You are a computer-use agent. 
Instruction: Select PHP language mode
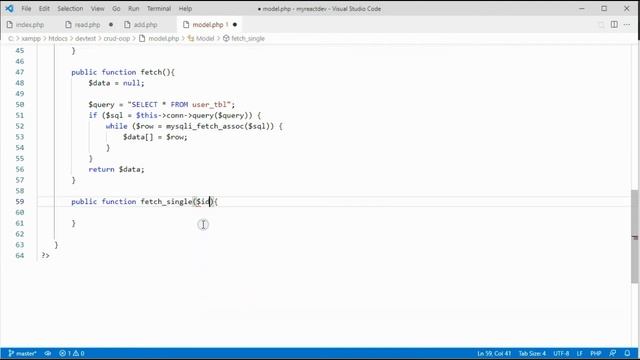point(596,353)
